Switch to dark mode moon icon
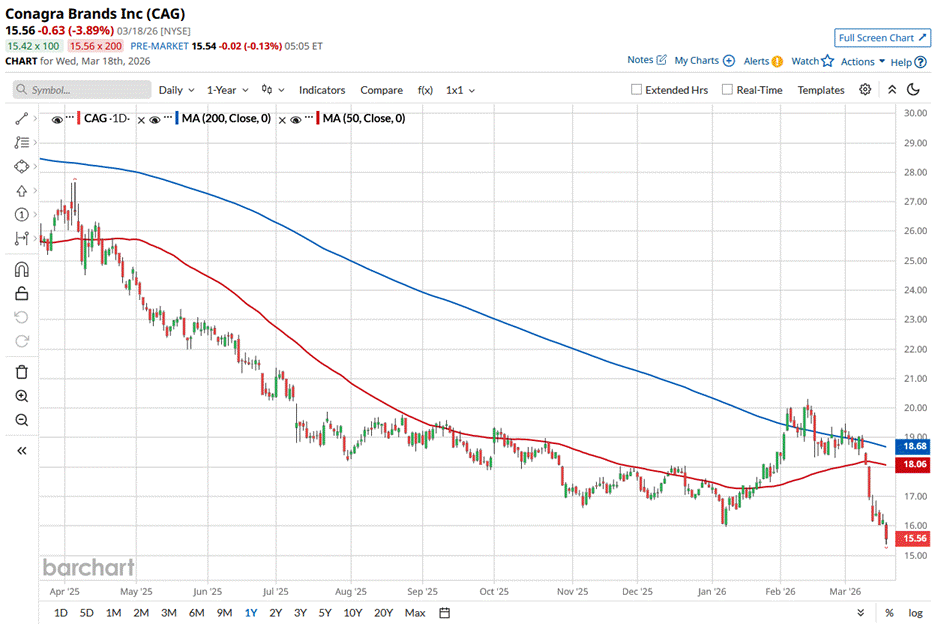The width and height of the screenshot is (935, 624). pos(913,89)
